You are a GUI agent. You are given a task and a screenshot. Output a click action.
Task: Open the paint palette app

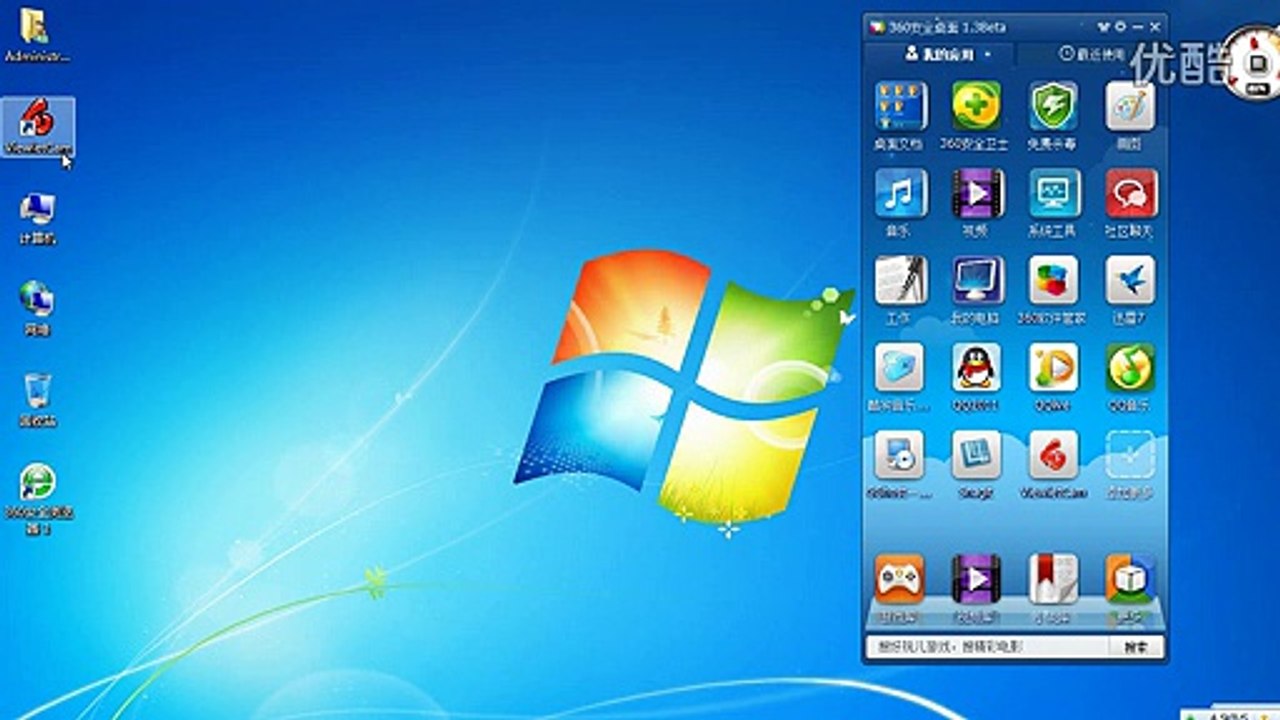click(x=1130, y=107)
